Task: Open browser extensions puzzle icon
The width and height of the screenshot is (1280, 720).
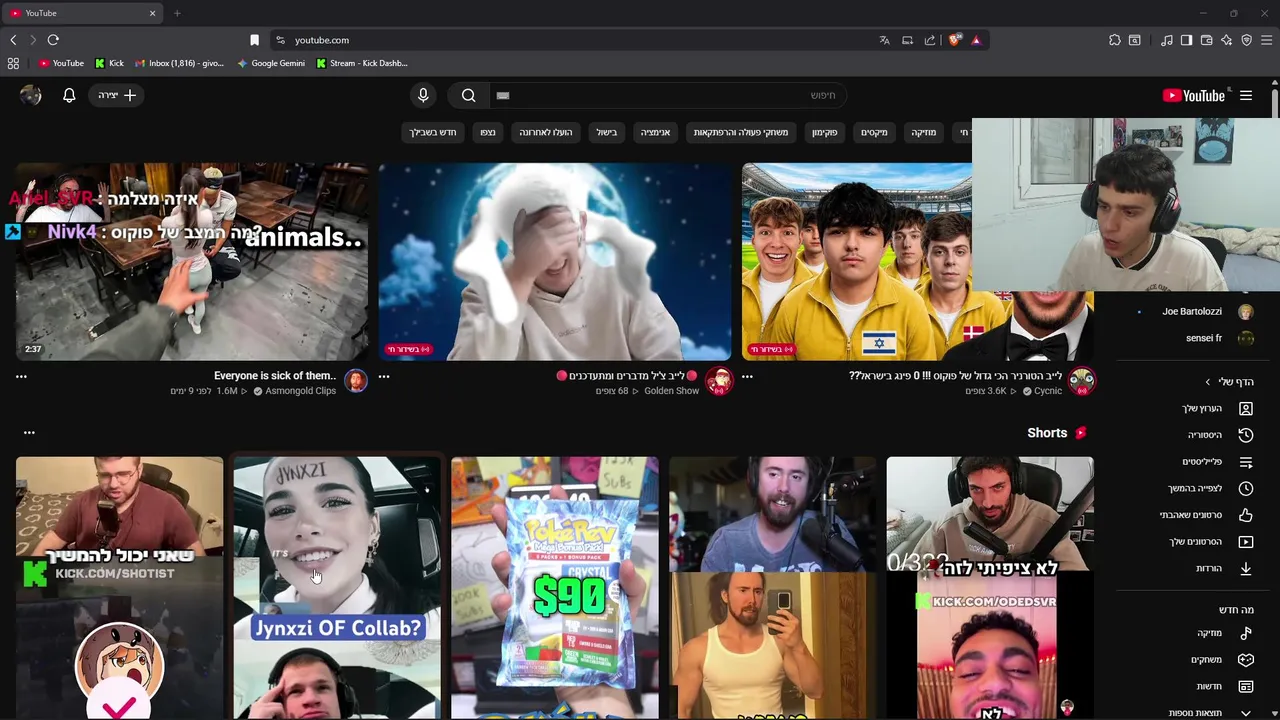Action: pyautogui.click(x=1115, y=40)
